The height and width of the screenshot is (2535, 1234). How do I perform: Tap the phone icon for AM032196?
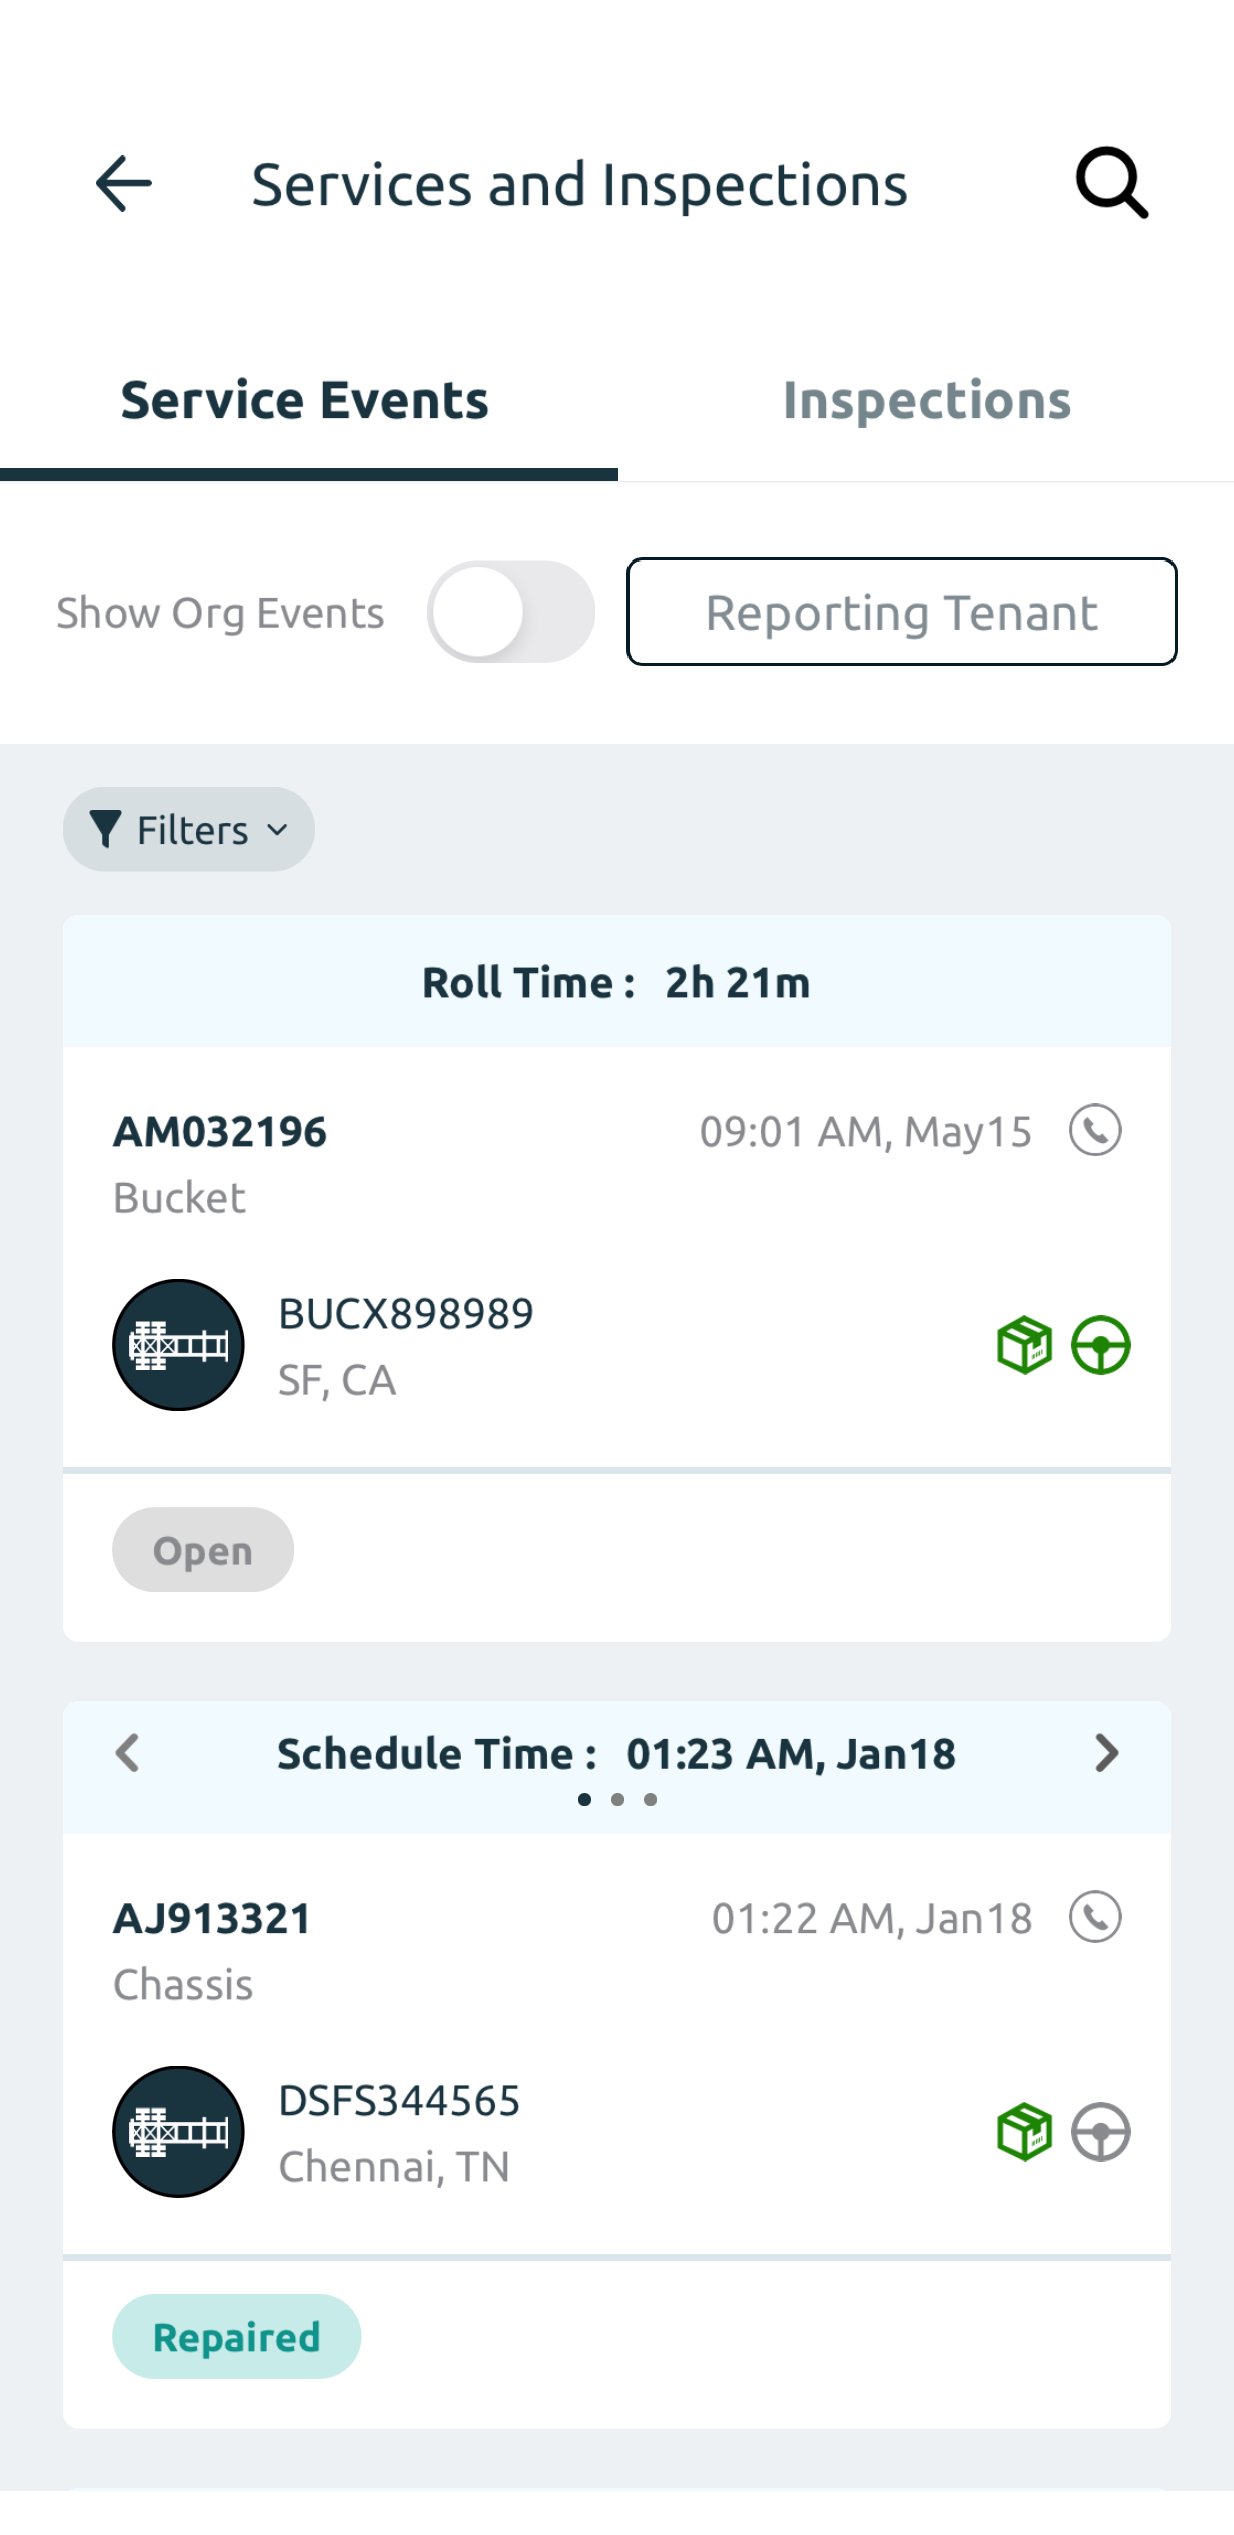1095,1130
